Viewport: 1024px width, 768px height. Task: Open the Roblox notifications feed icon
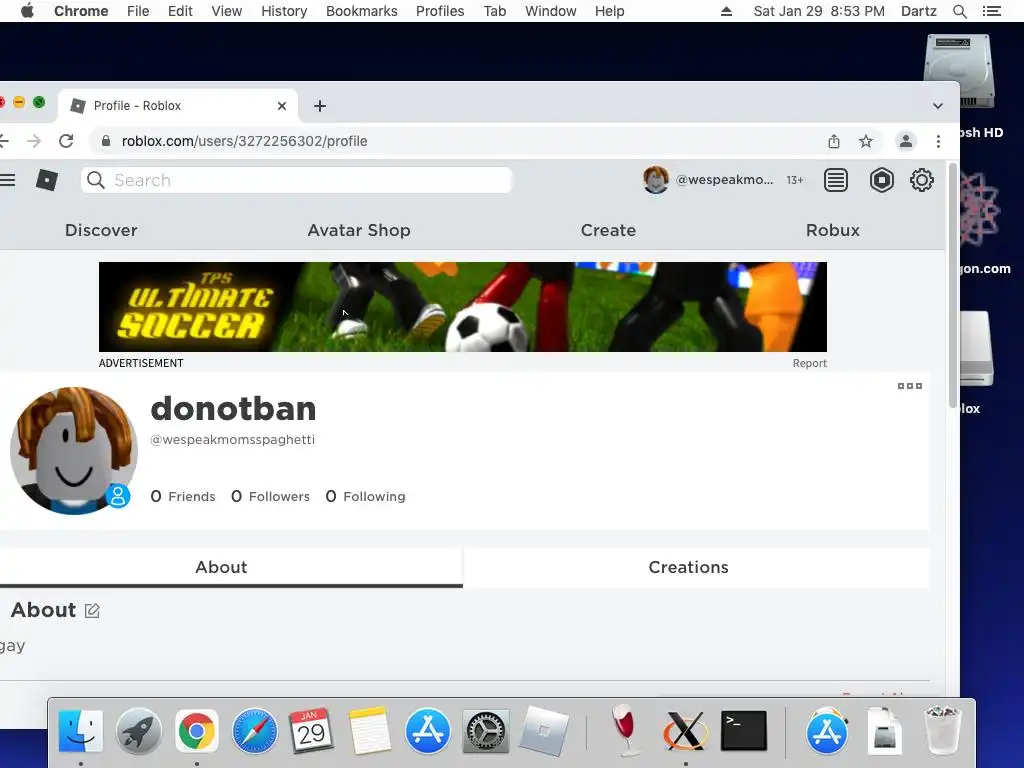[836, 180]
